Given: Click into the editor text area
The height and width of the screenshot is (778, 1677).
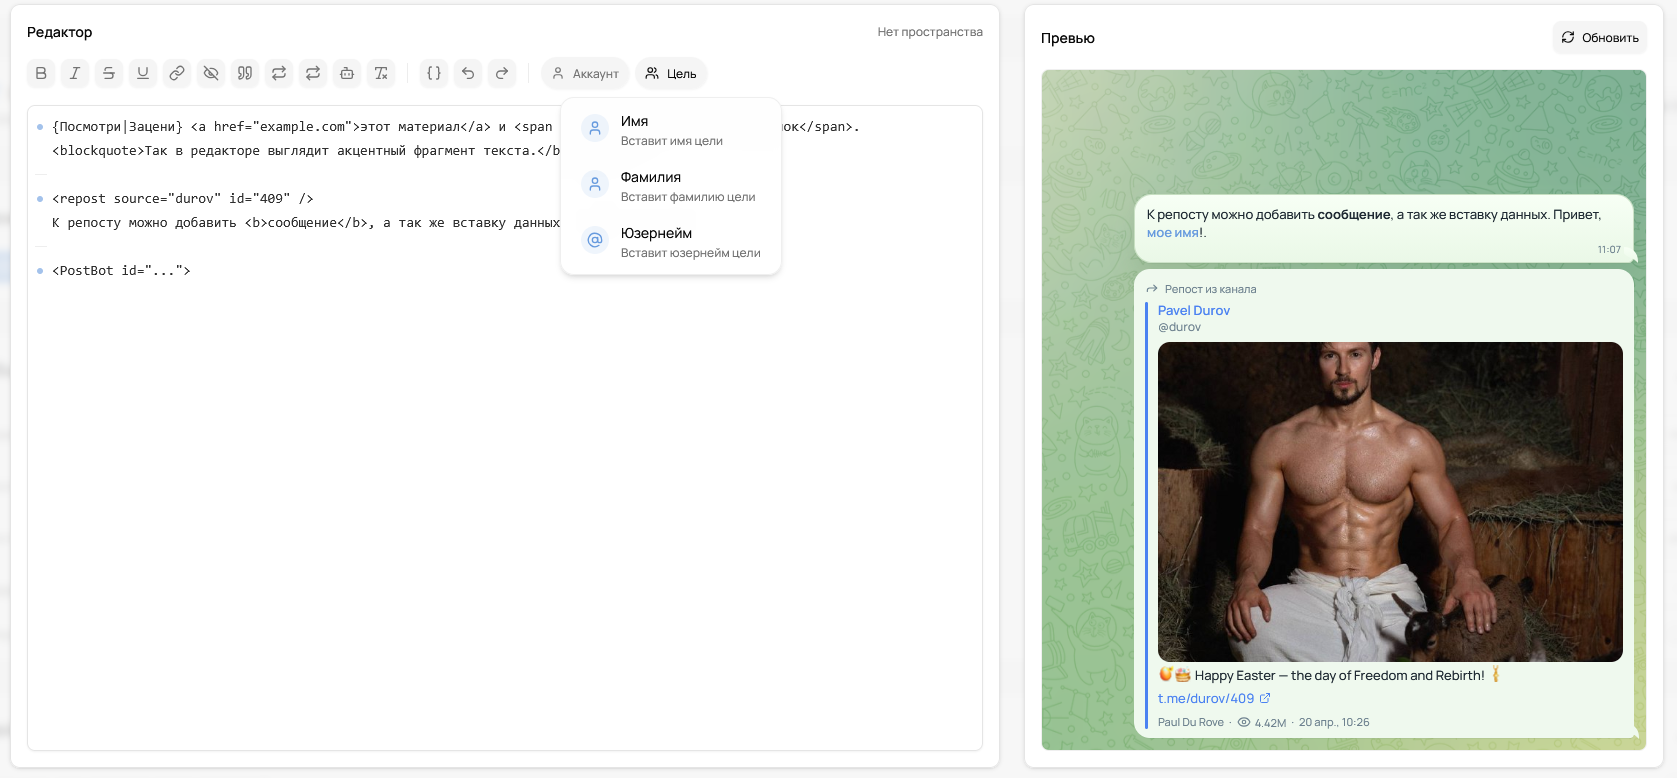Looking at the screenshot, I should point(505,500).
